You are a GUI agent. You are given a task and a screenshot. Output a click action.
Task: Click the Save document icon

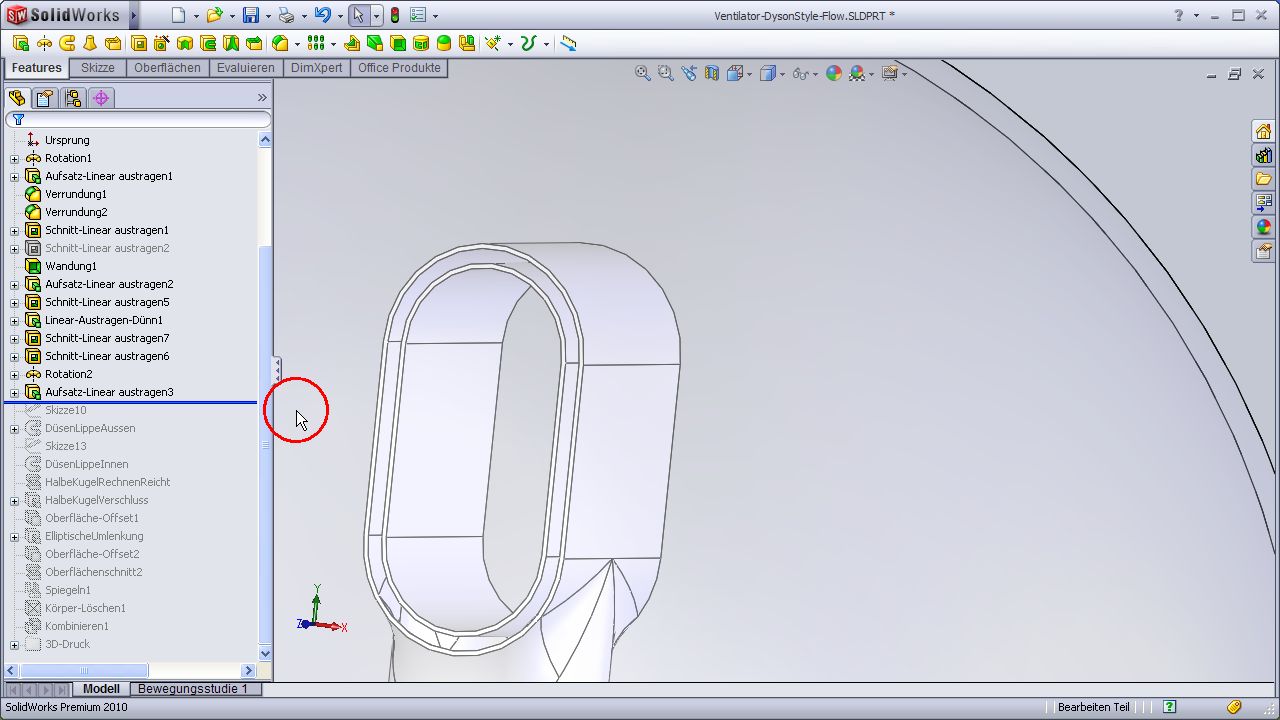[251, 15]
